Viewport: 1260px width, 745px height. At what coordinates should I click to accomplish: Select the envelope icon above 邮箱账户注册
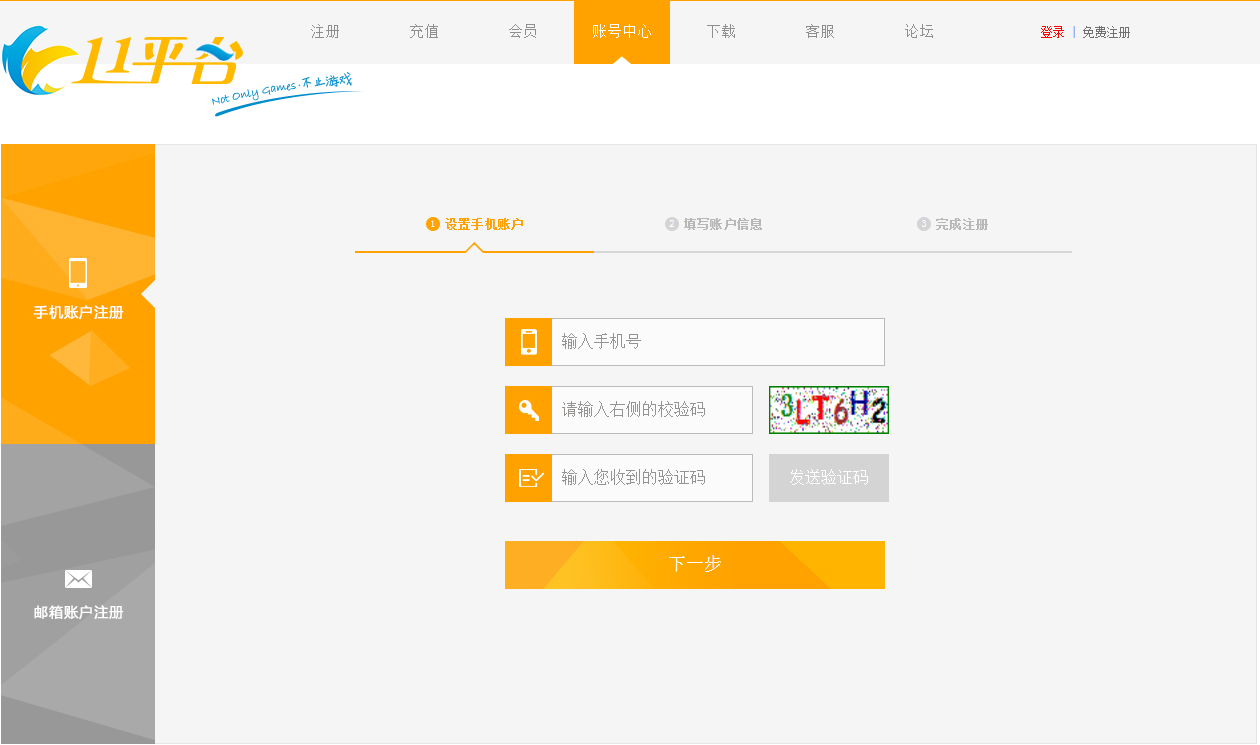77,578
